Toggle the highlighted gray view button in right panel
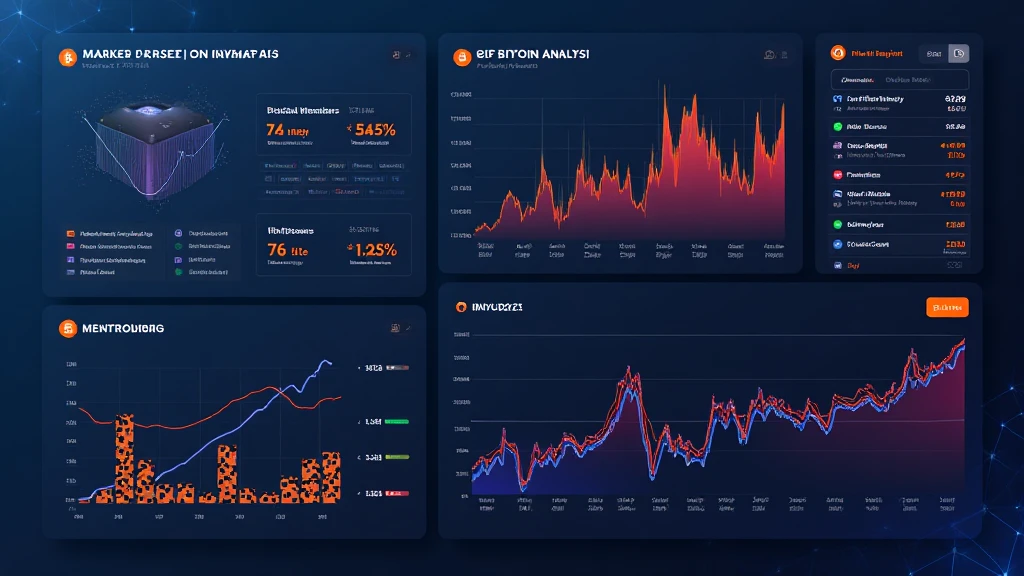This screenshot has width=1024, height=576. (x=957, y=53)
